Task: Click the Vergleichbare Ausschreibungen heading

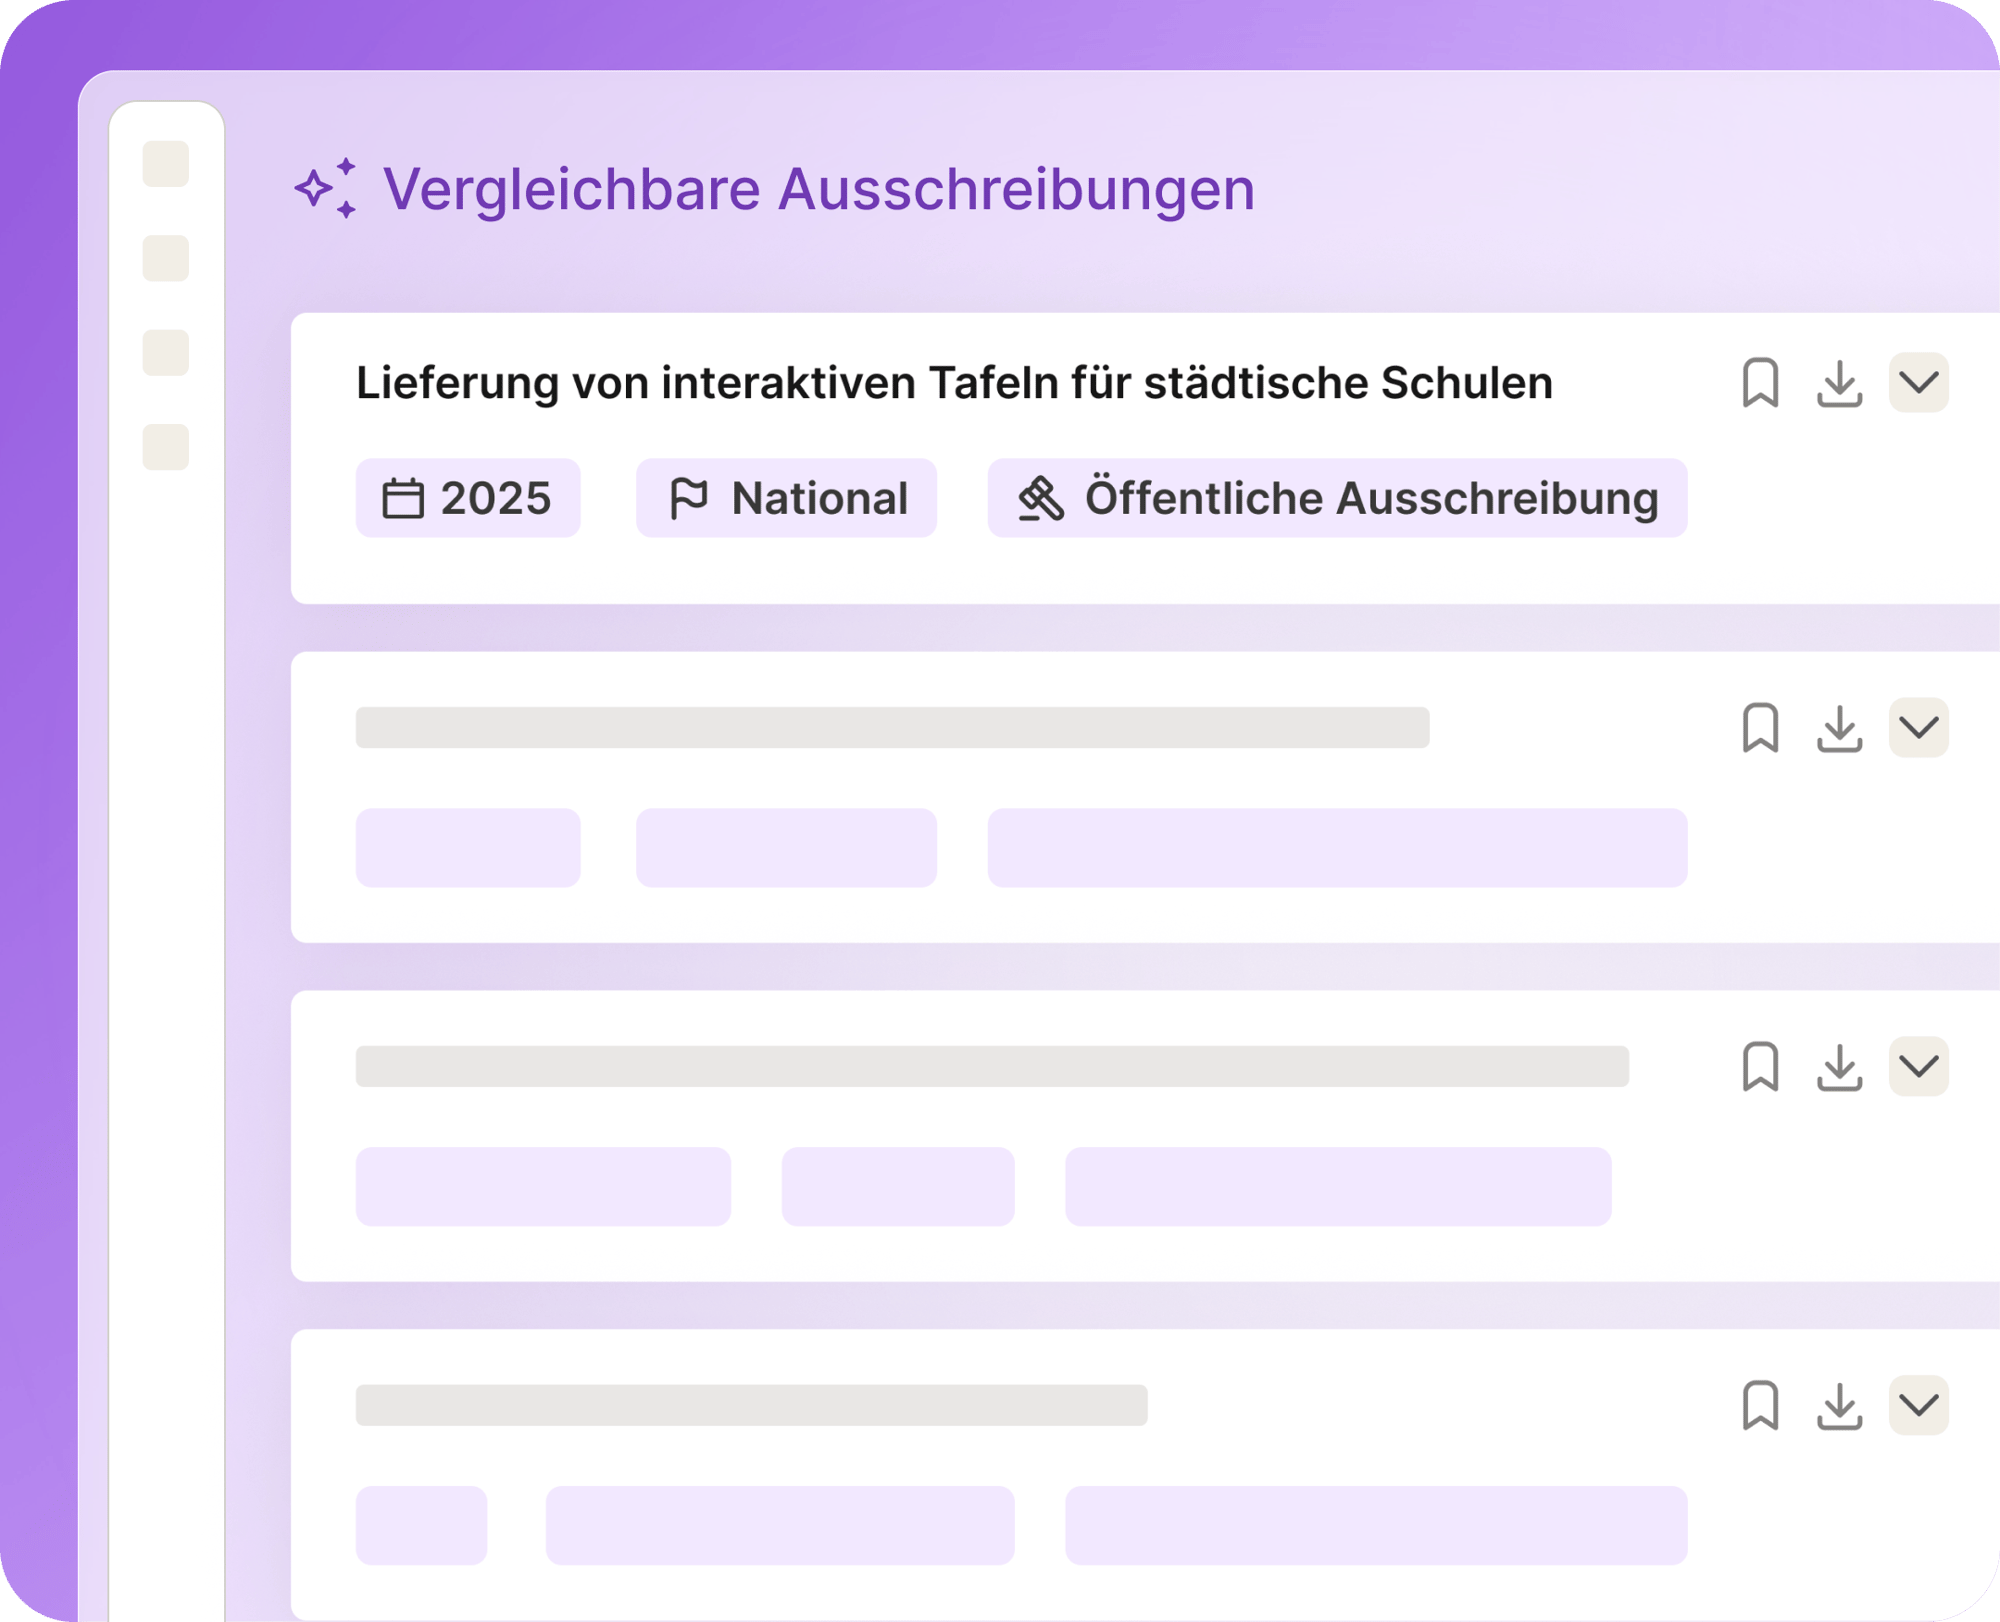Action: tap(819, 189)
